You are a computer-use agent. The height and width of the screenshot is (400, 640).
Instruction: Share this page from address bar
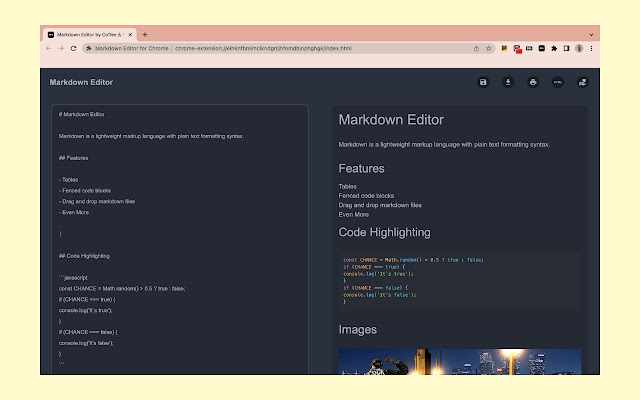tap(476, 48)
